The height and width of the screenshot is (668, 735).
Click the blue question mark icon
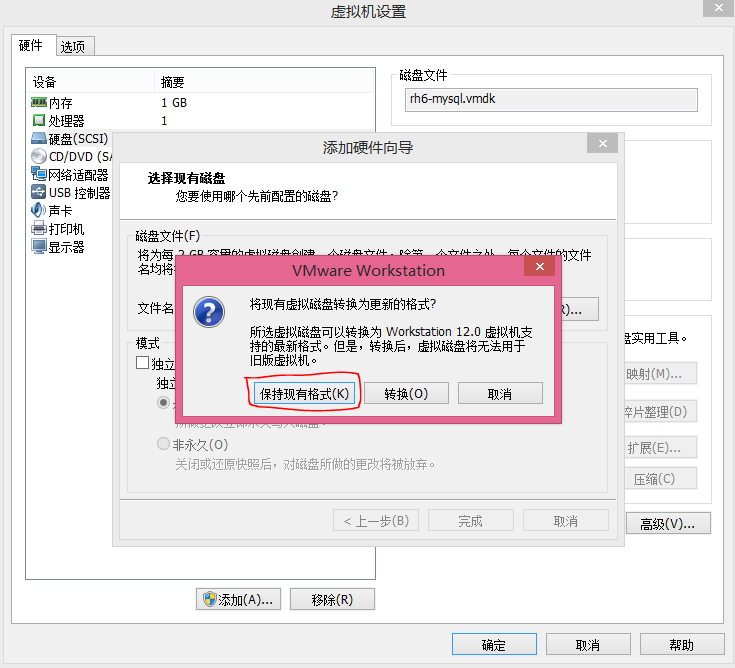(209, 312)
